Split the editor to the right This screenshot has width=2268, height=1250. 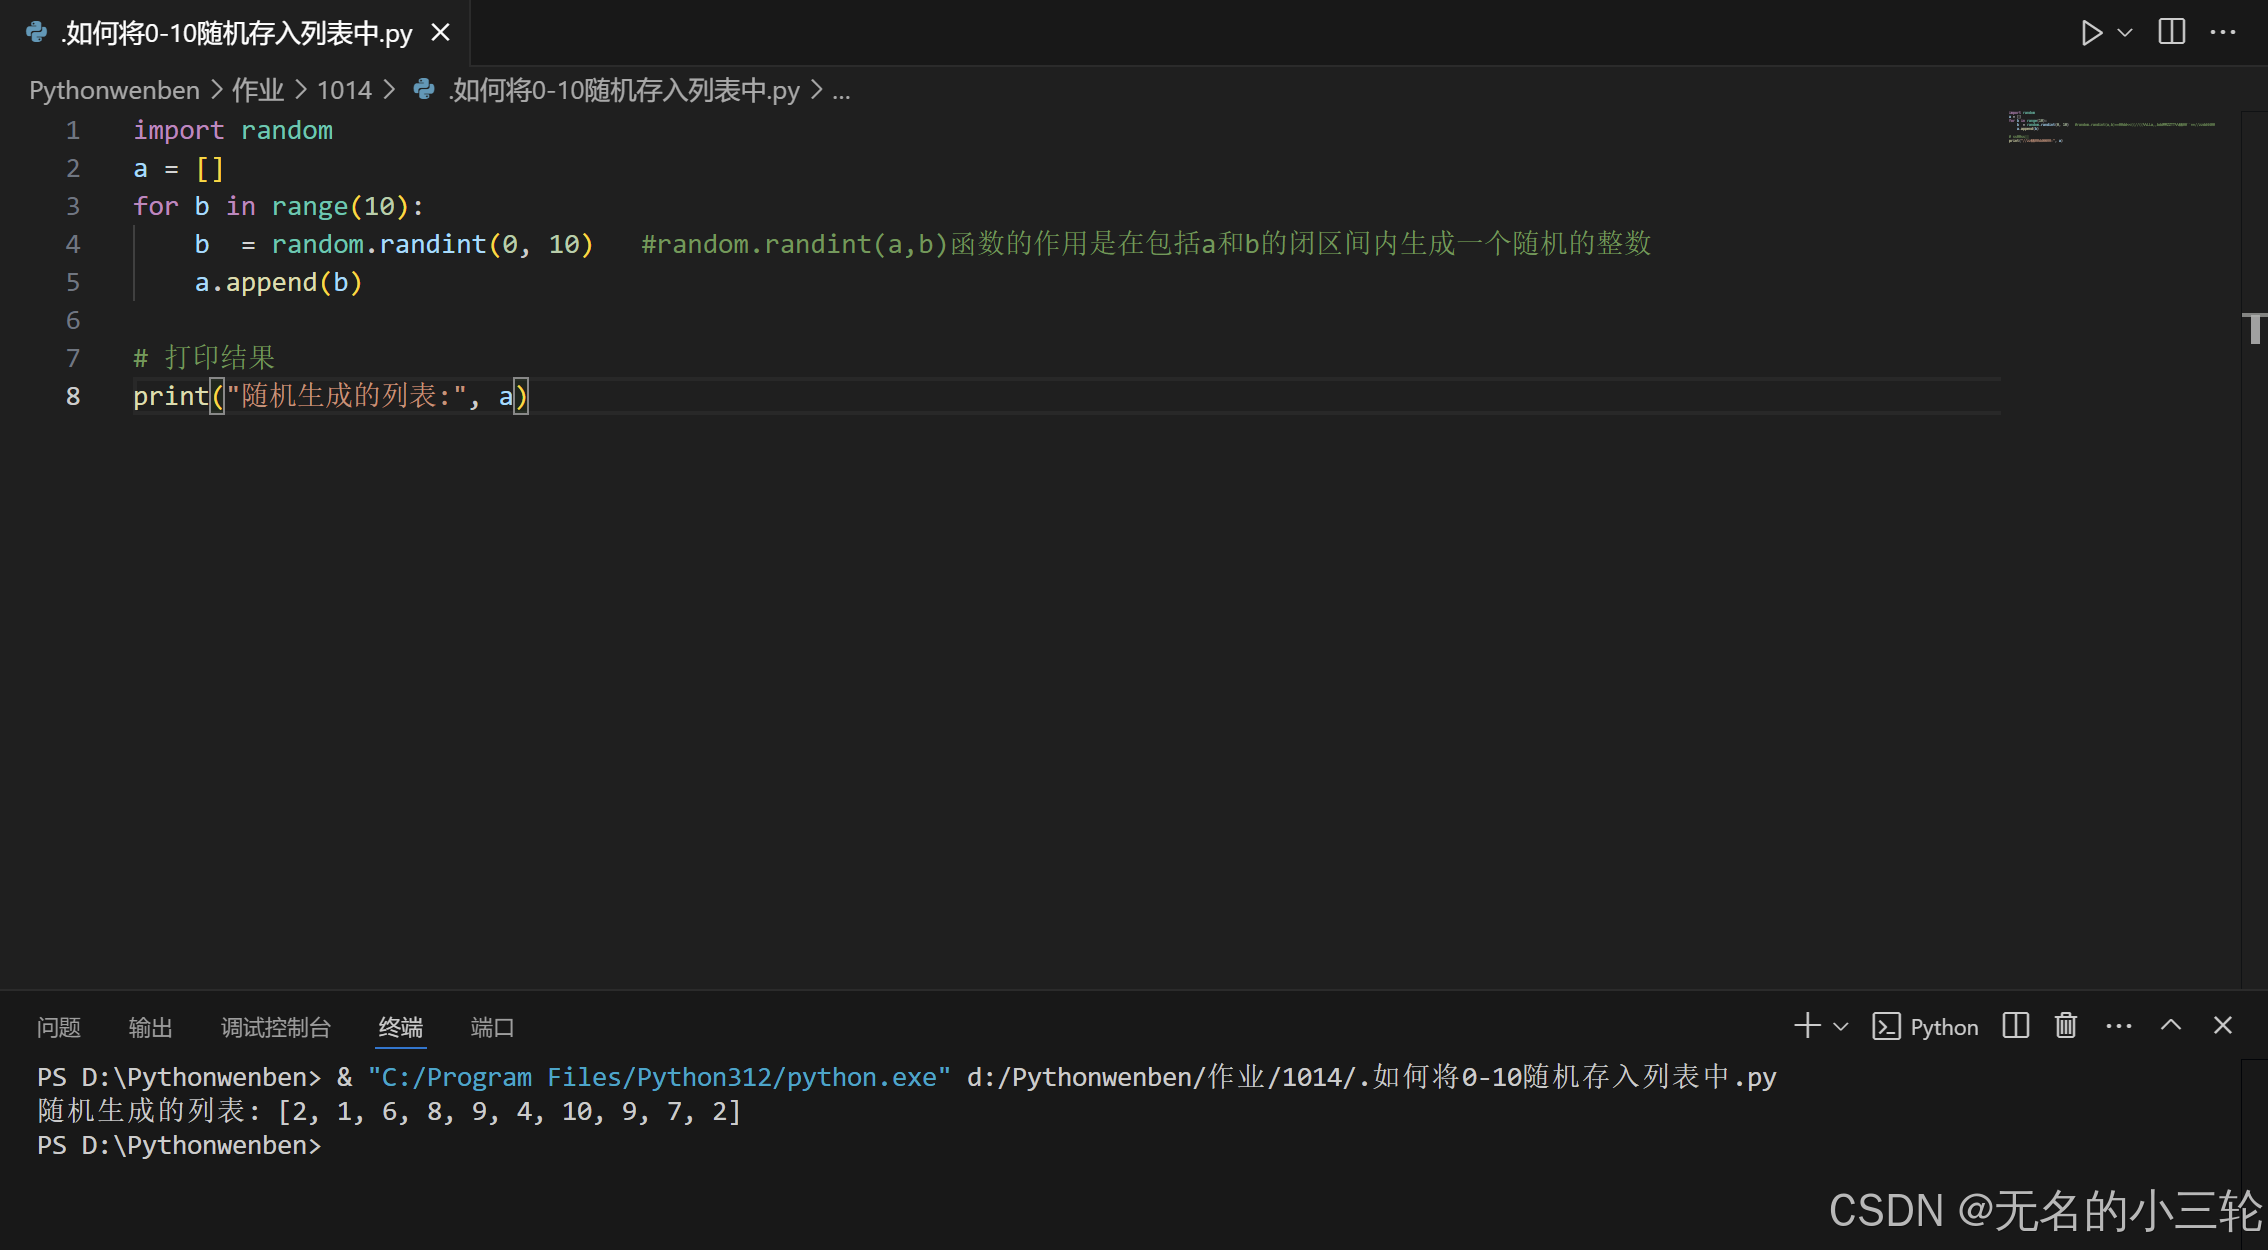click(2171, 33)
